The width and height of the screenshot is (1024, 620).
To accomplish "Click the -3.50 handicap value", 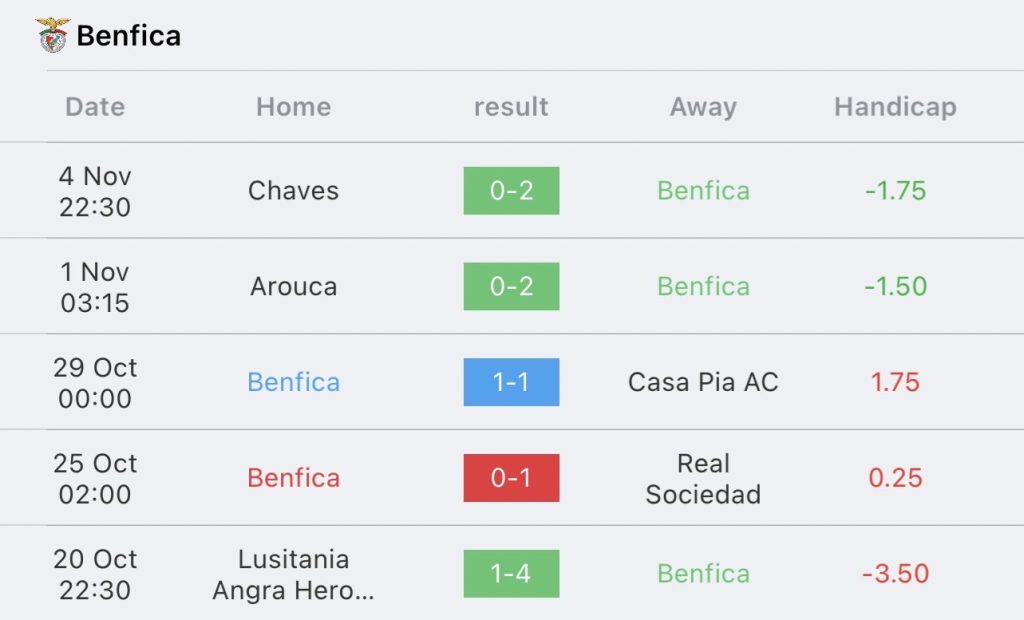I will coord(895,574).
